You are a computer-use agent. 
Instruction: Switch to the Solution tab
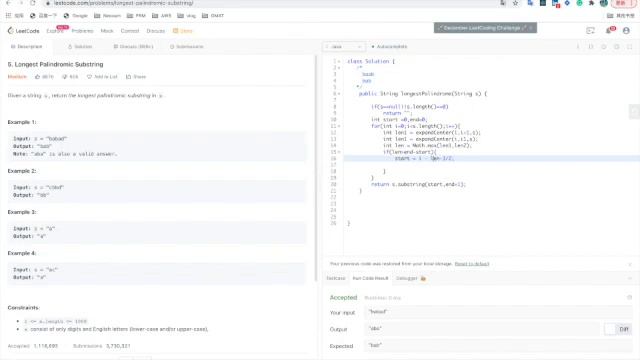80,47
